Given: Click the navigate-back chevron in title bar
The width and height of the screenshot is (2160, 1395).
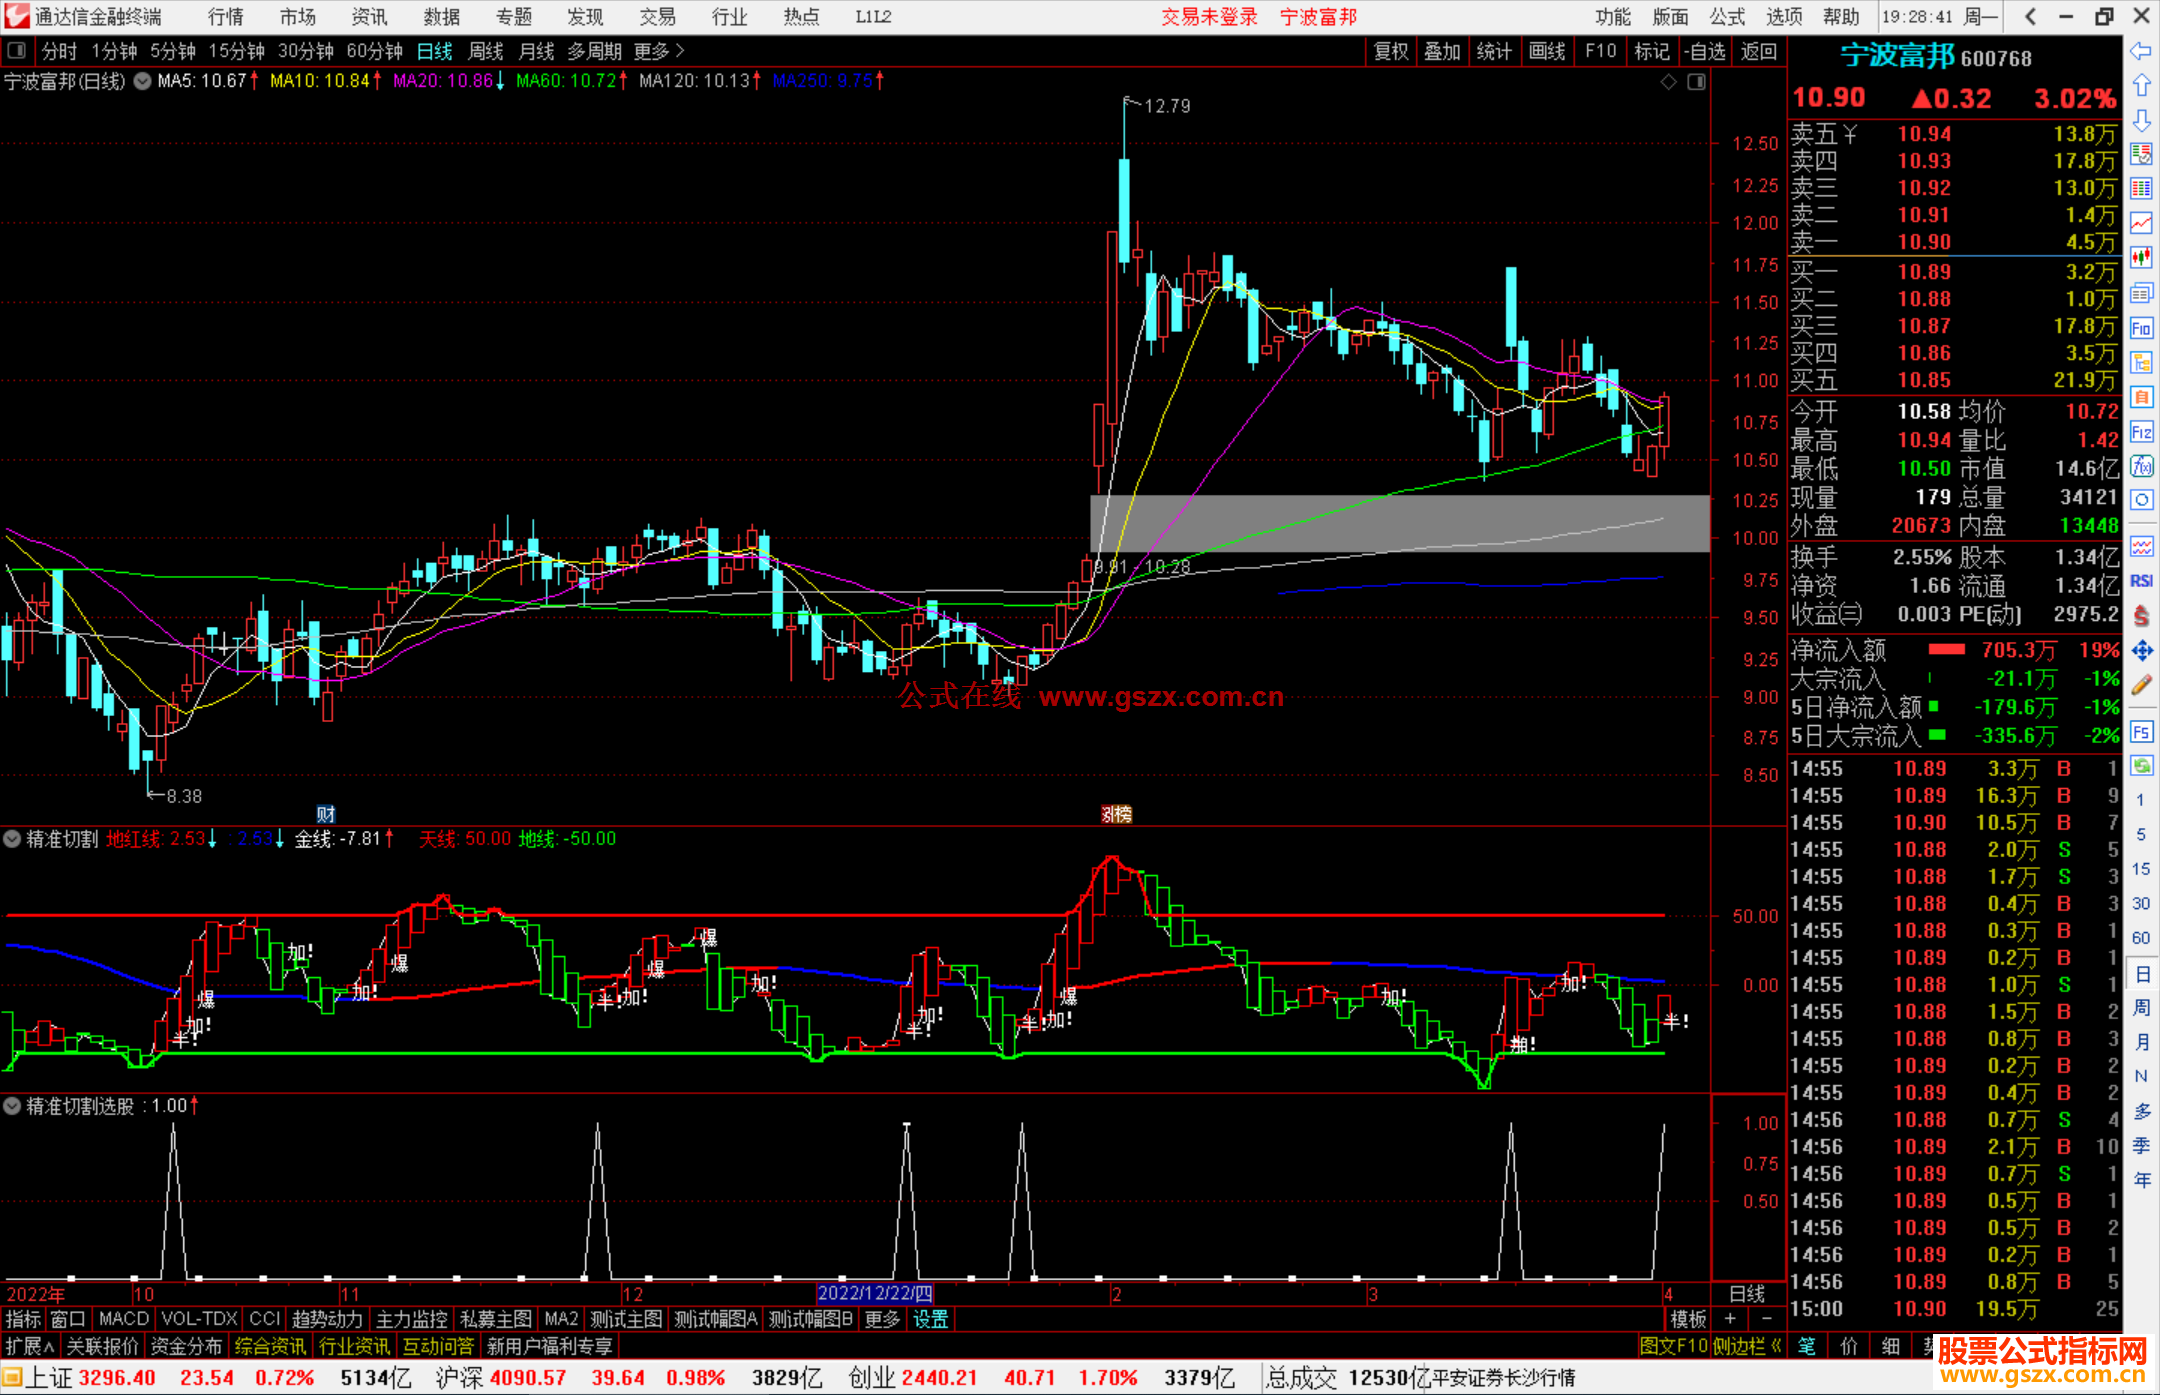Looking at the screenshot, I should pyautogui.click(x=2030, y=16).
